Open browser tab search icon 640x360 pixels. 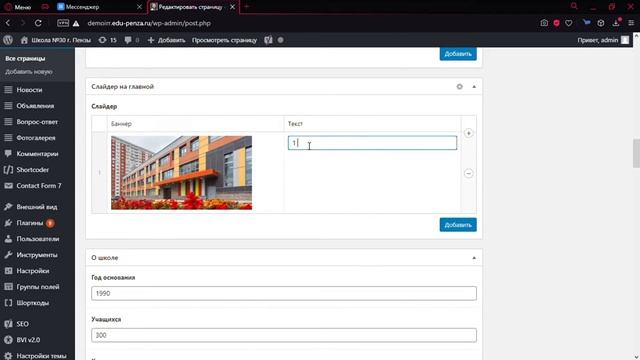coord(574,6)
